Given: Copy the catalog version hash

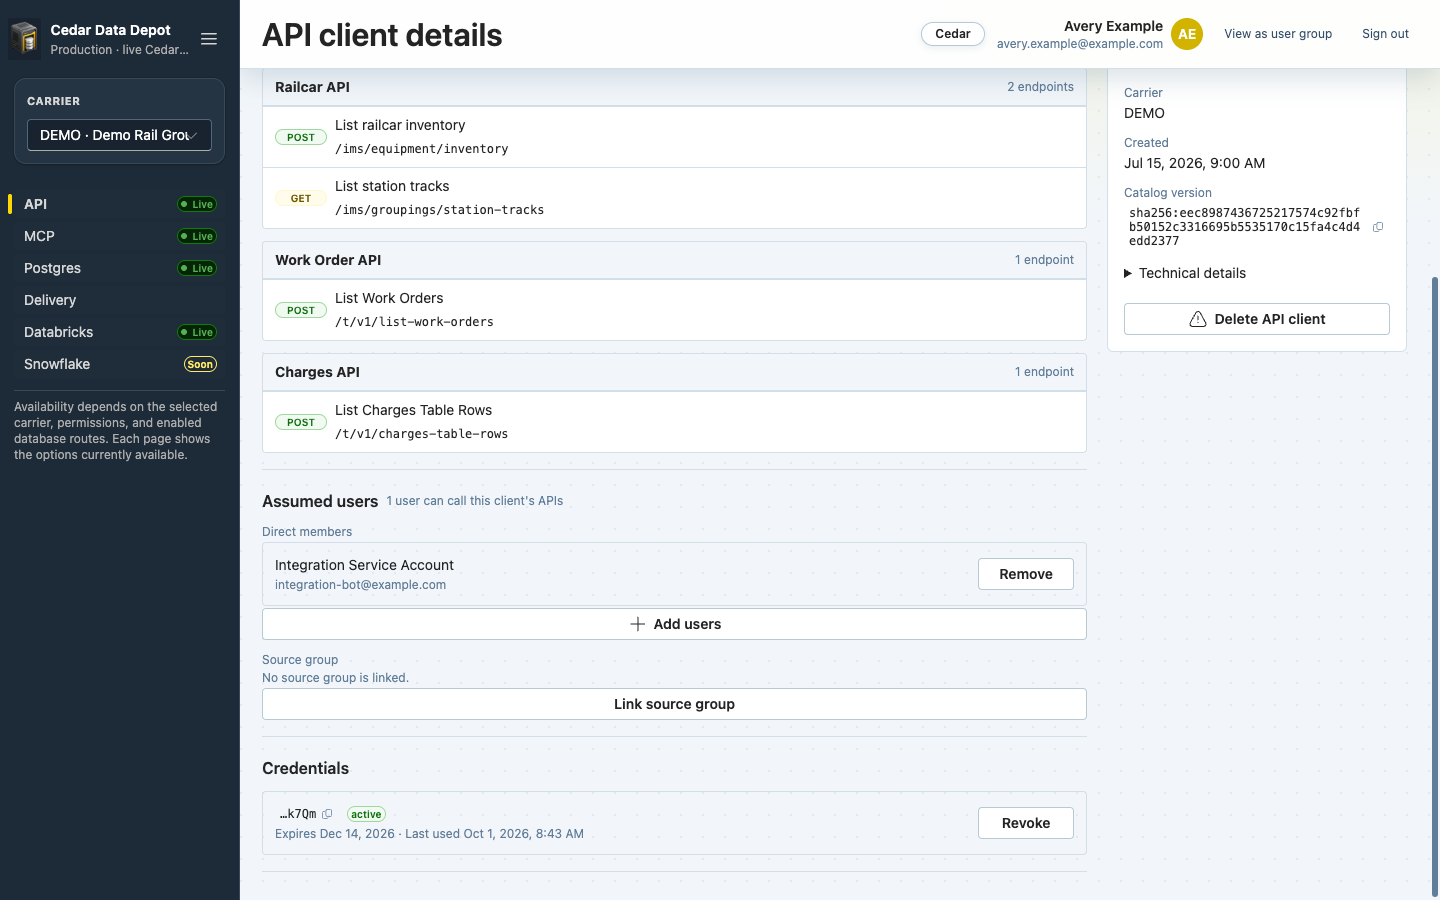Looking at the screenshot, I should pos(1378,227).
